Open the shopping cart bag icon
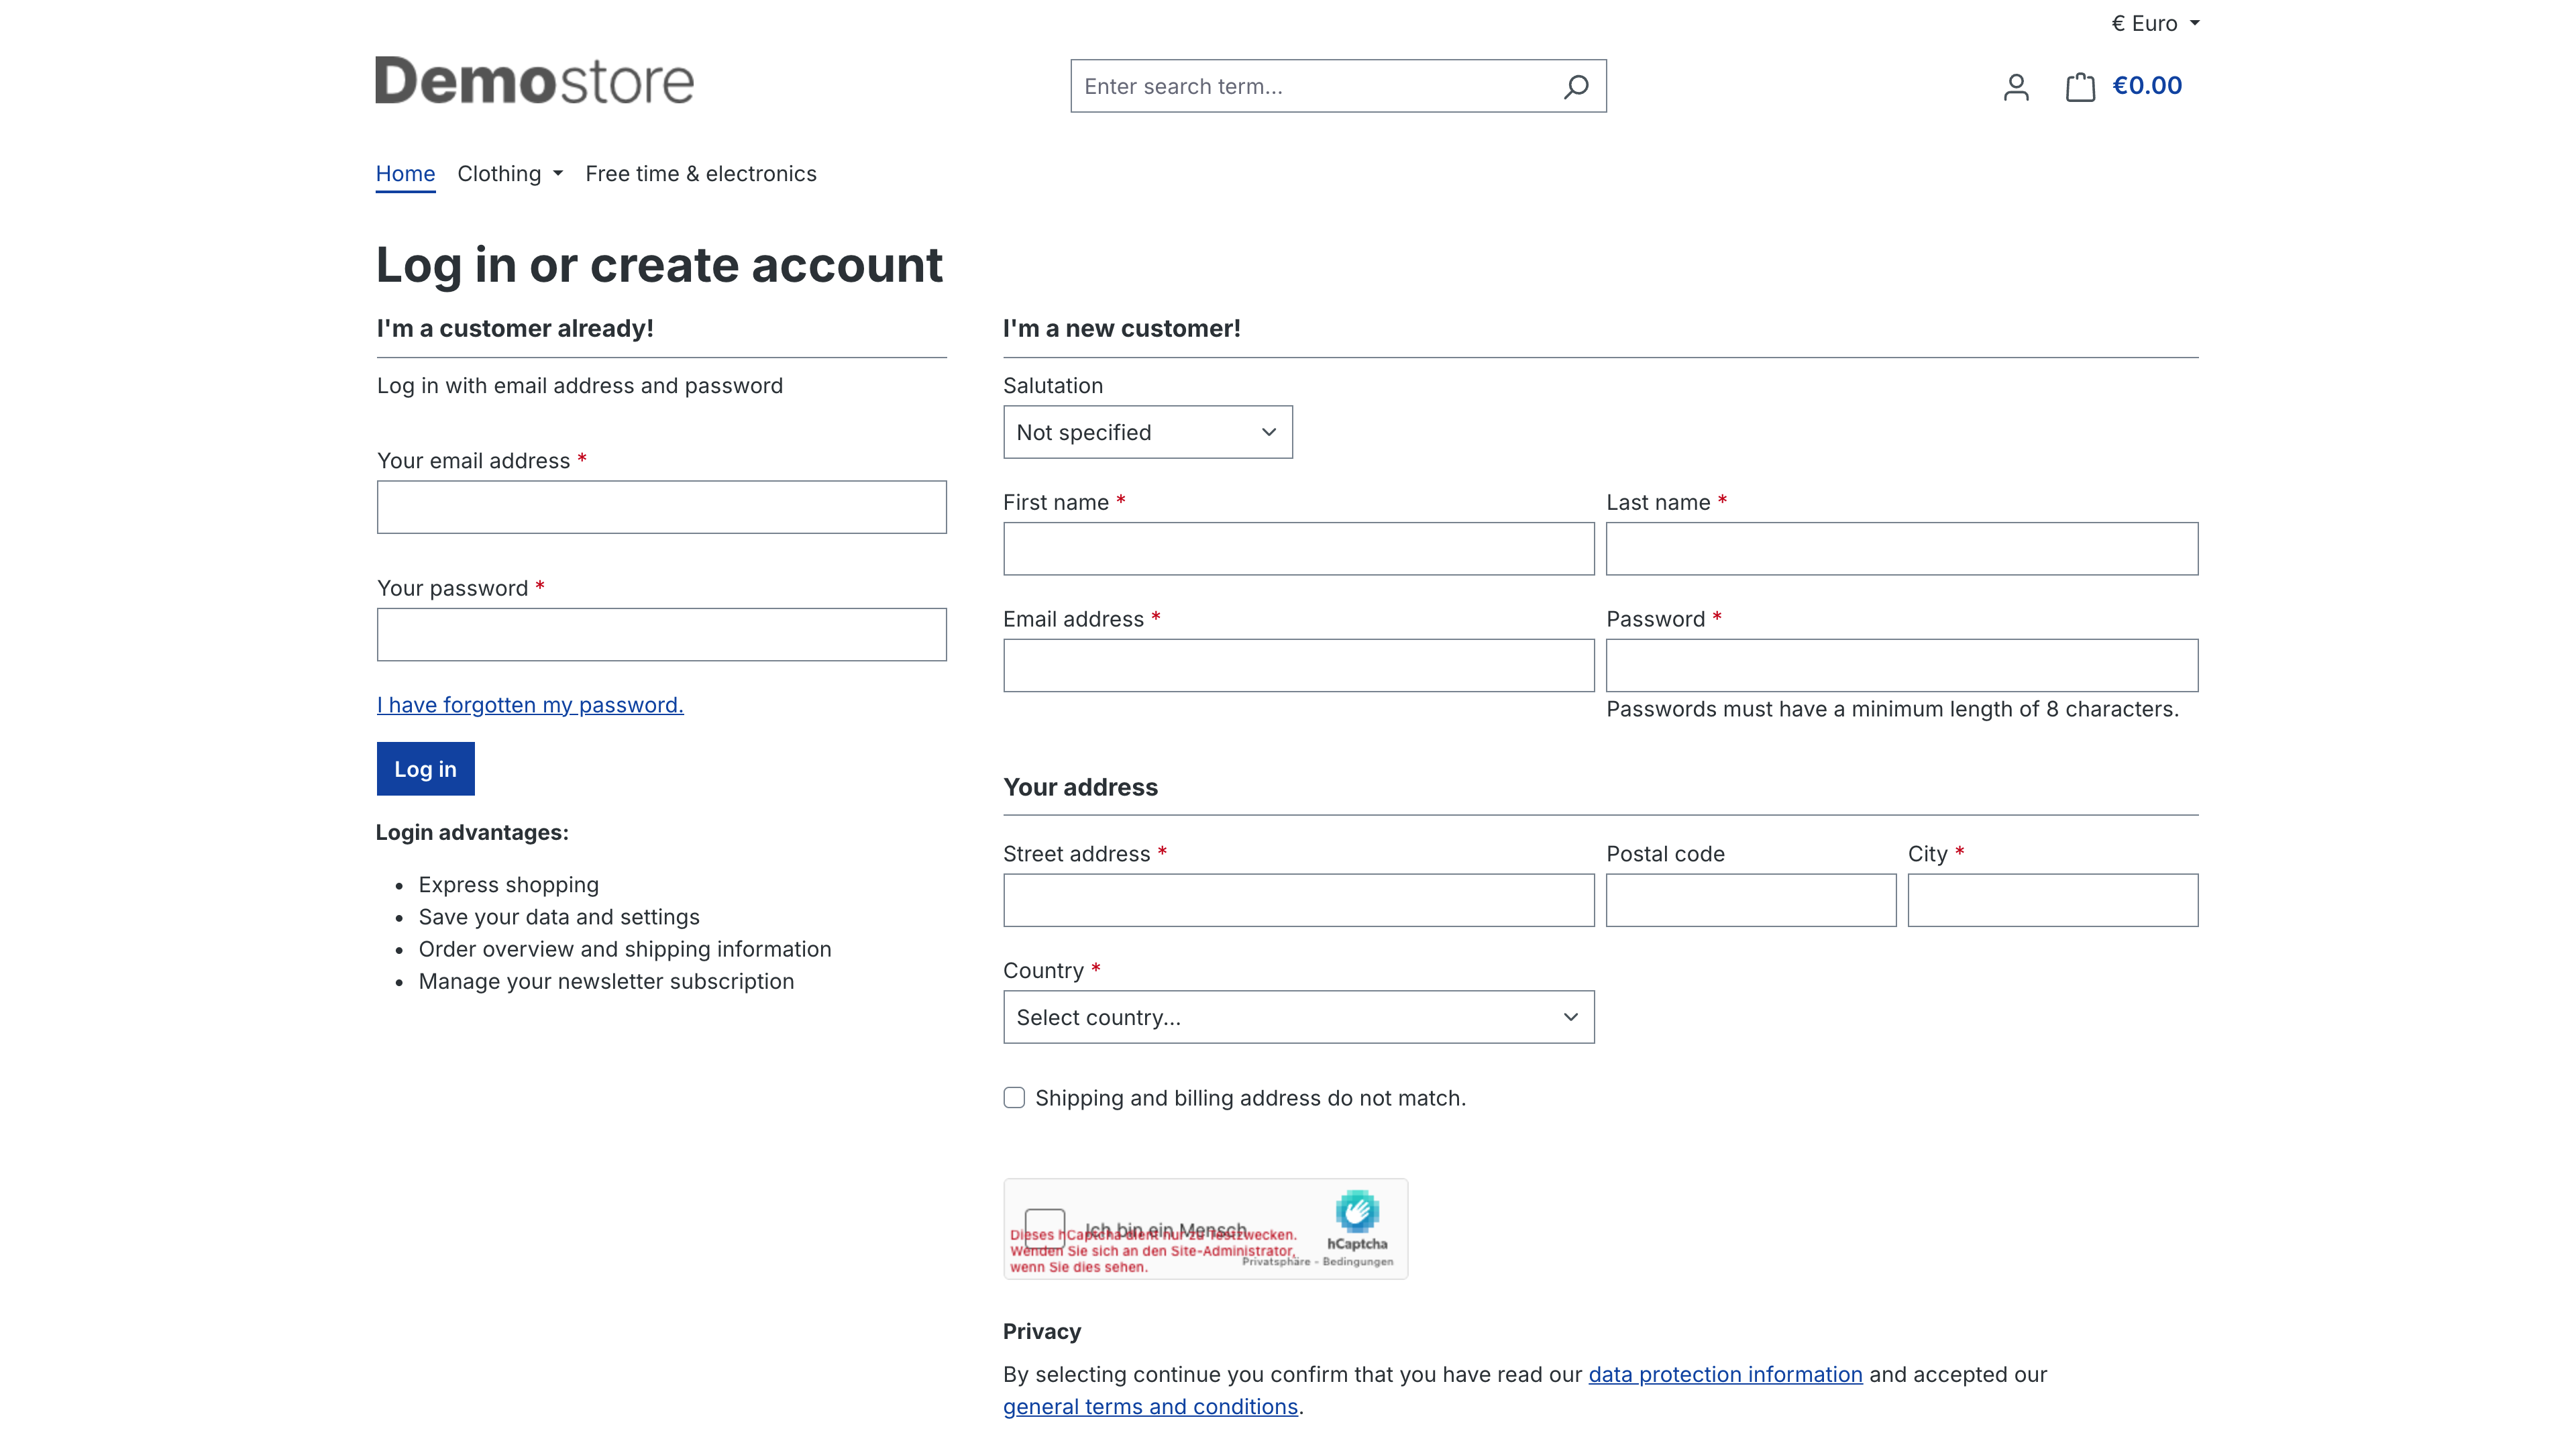 [x=2080, y=87]
